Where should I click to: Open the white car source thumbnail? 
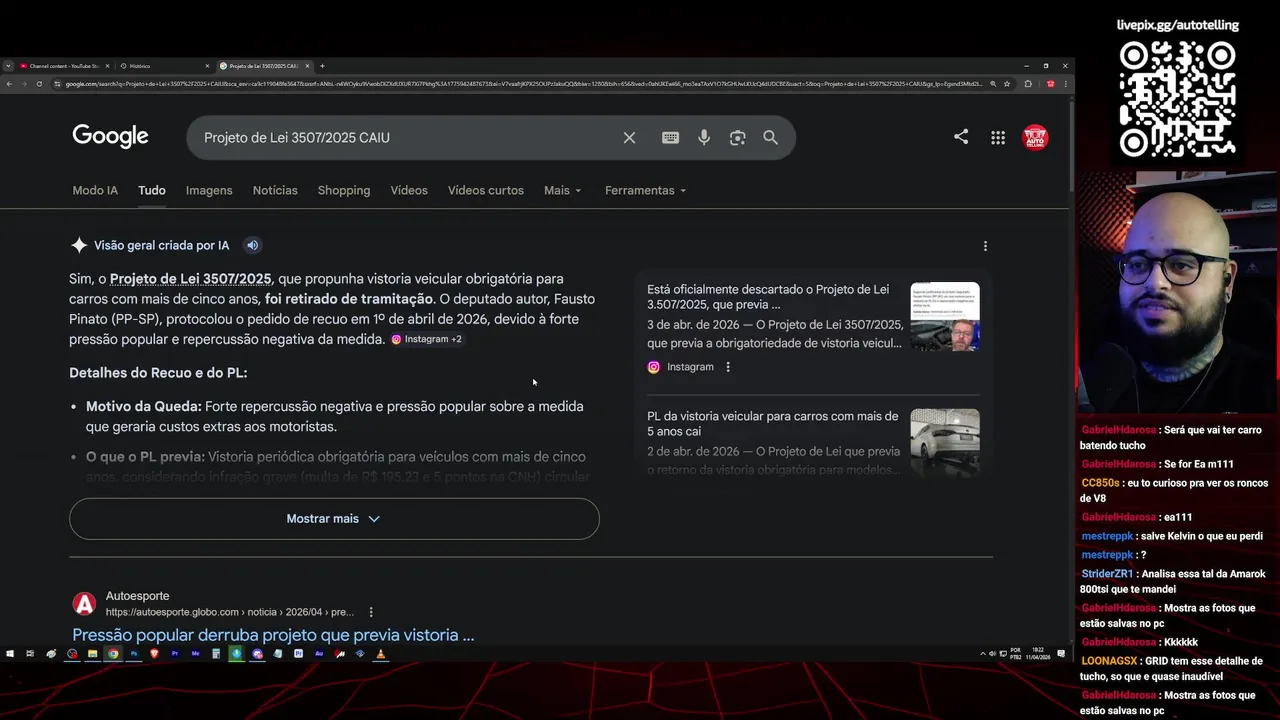[x=945, y=442]
